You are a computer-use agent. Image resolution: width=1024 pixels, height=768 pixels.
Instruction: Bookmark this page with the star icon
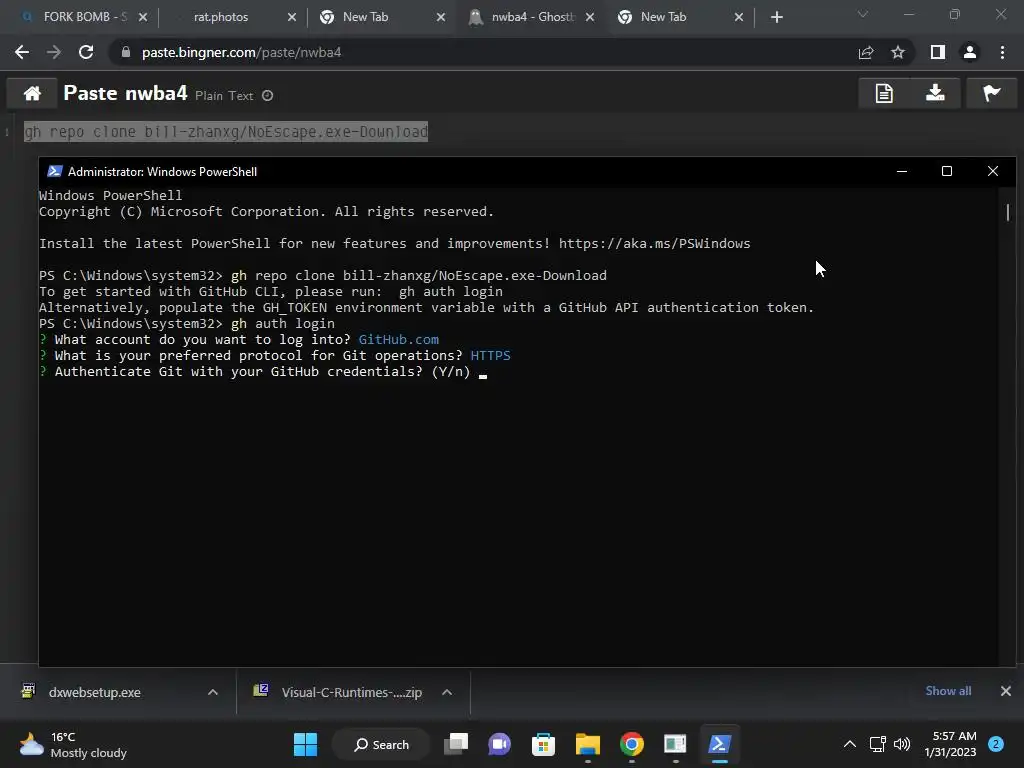(898, 52)
